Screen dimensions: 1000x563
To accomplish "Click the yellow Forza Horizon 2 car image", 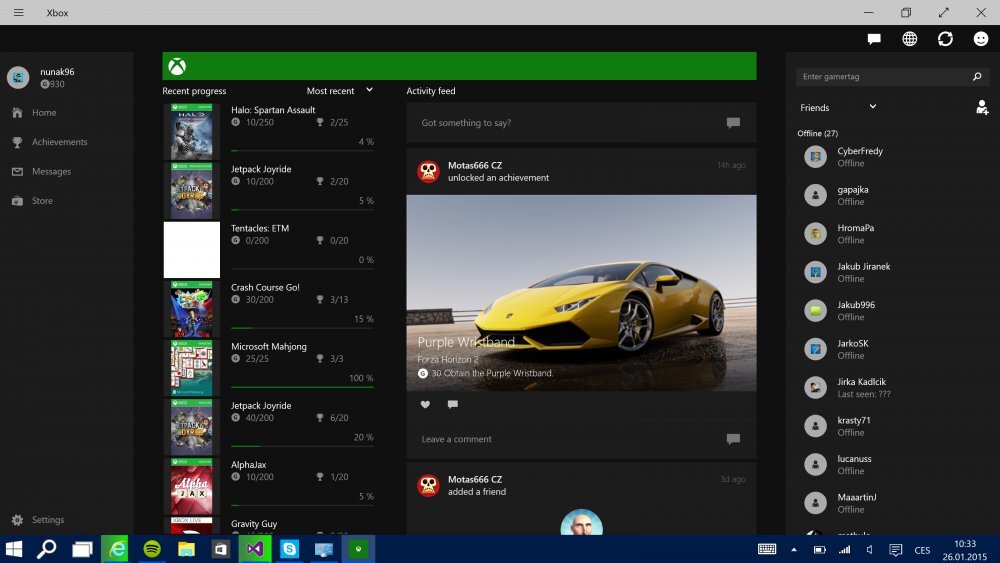I will (x=581, y=293).
